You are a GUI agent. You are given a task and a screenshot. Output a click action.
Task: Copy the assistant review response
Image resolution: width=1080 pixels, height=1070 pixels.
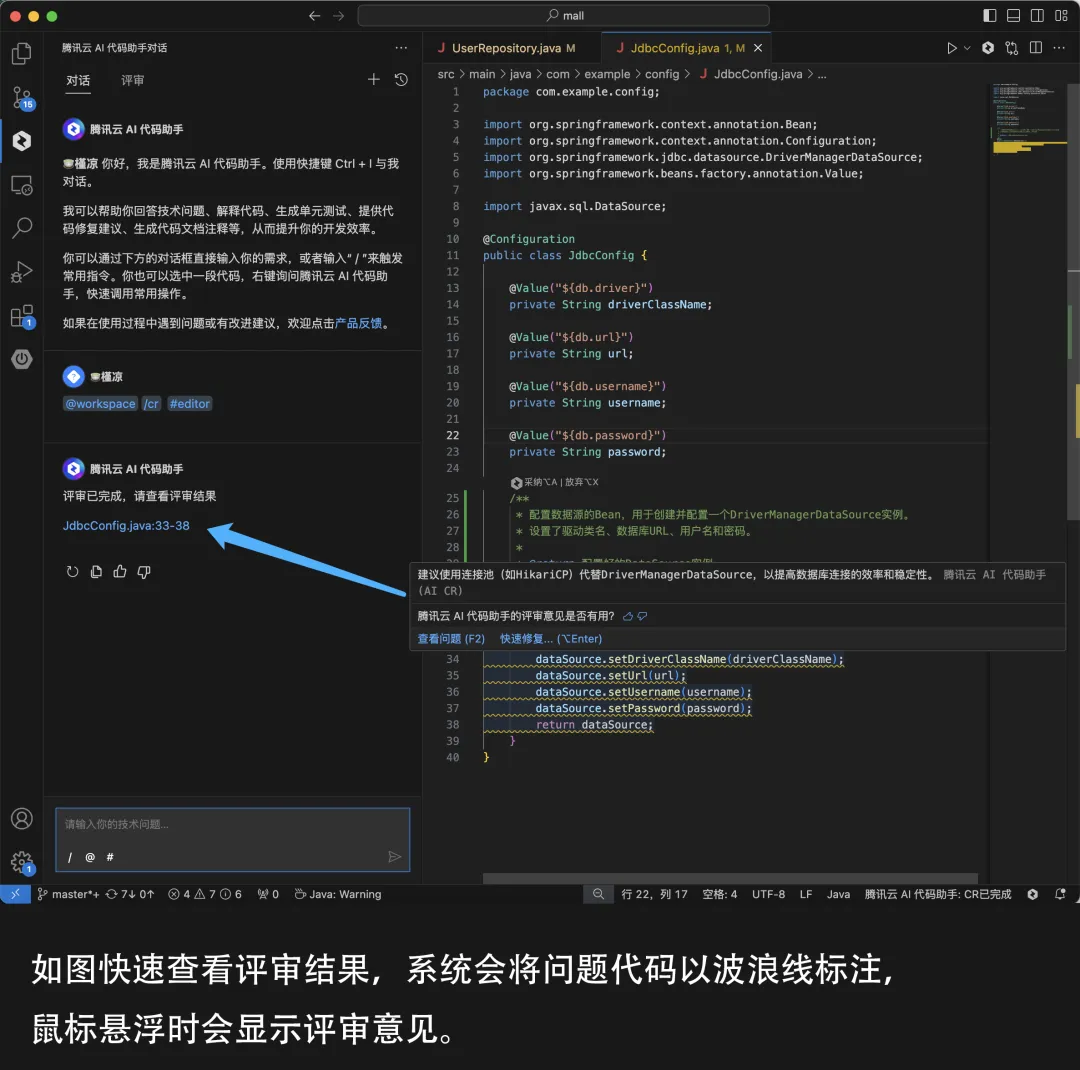(x=96, y=571)
